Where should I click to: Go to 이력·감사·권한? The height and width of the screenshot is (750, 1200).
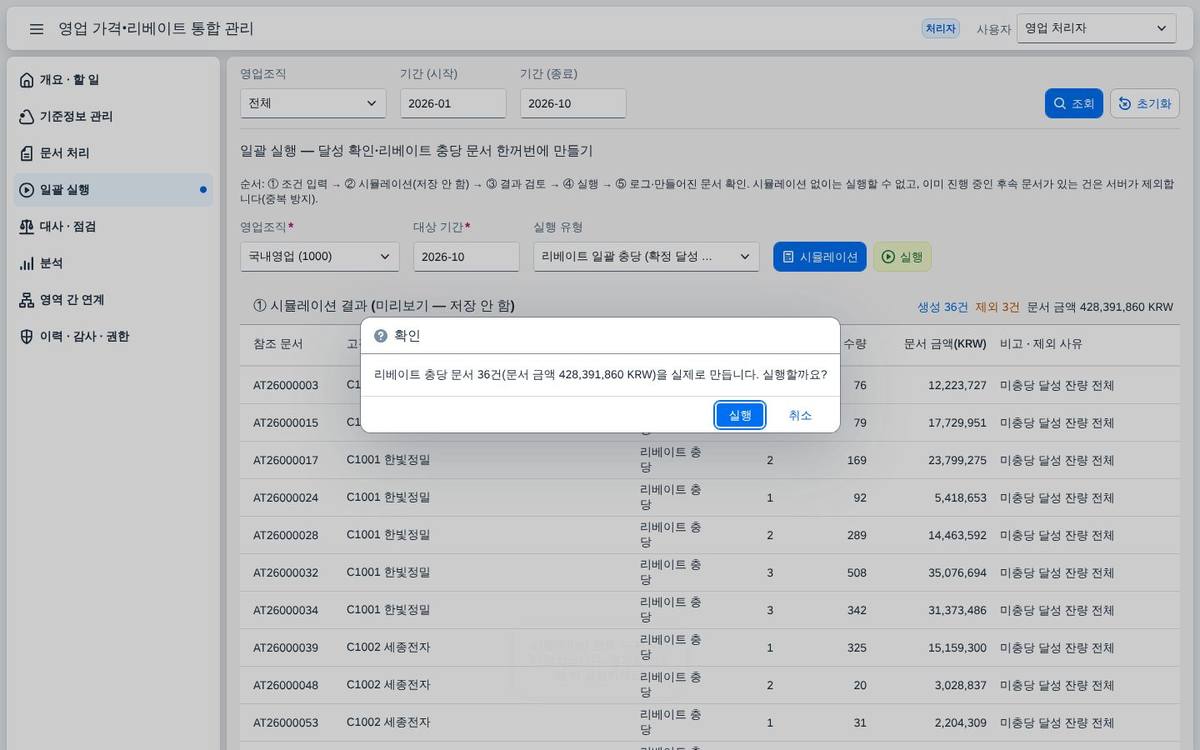coord(113,337)
